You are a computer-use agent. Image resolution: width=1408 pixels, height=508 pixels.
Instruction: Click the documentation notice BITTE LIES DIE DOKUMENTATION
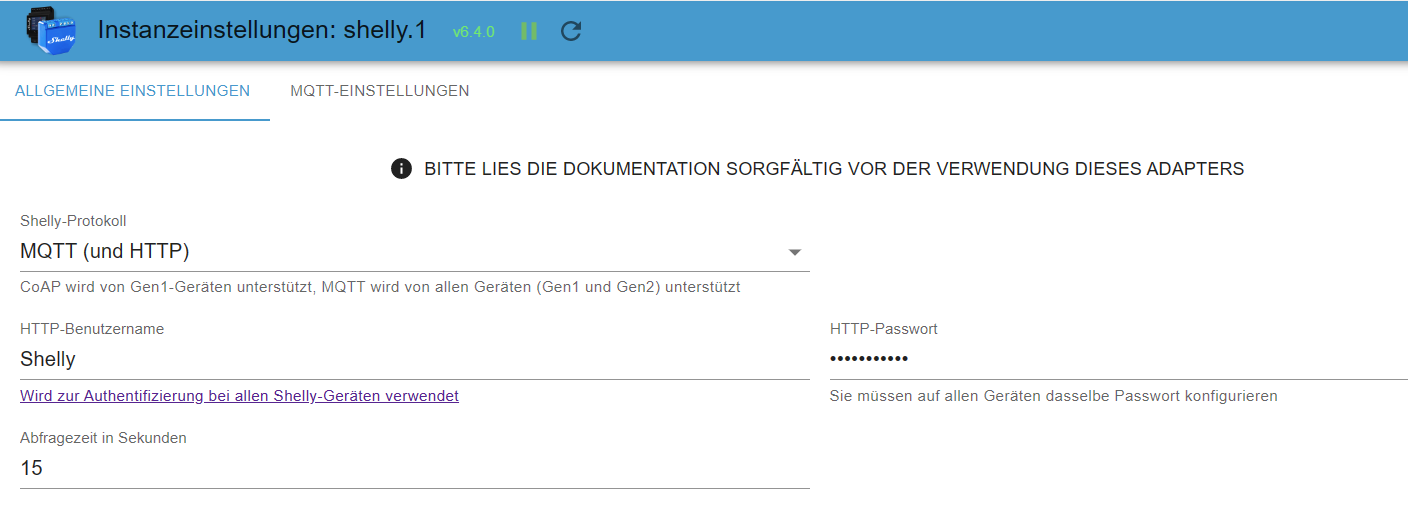tap(834, 169)
